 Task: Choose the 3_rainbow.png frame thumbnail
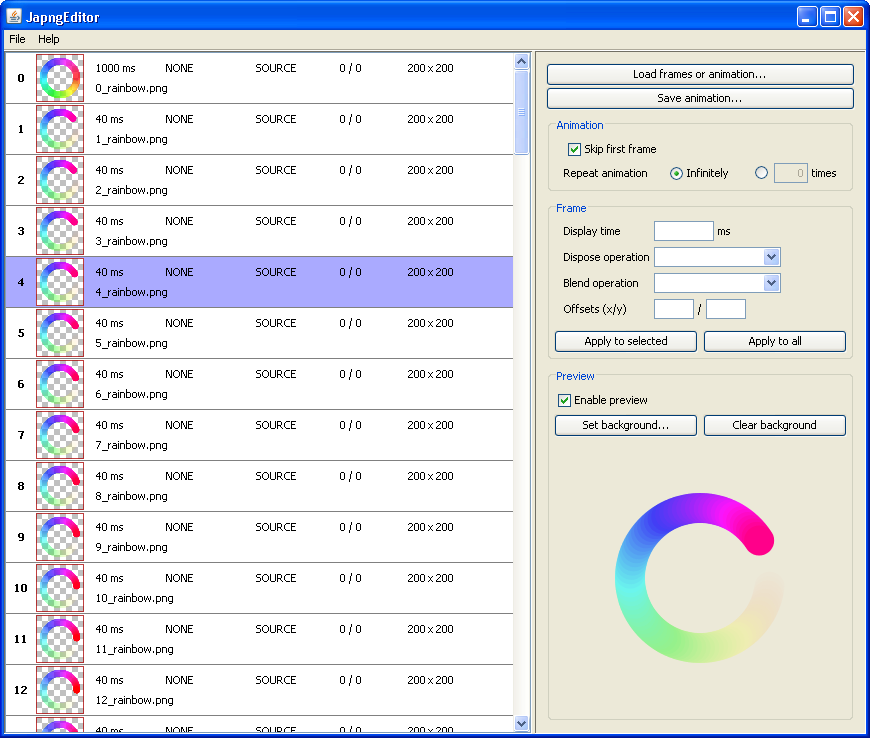pos(60,231)
